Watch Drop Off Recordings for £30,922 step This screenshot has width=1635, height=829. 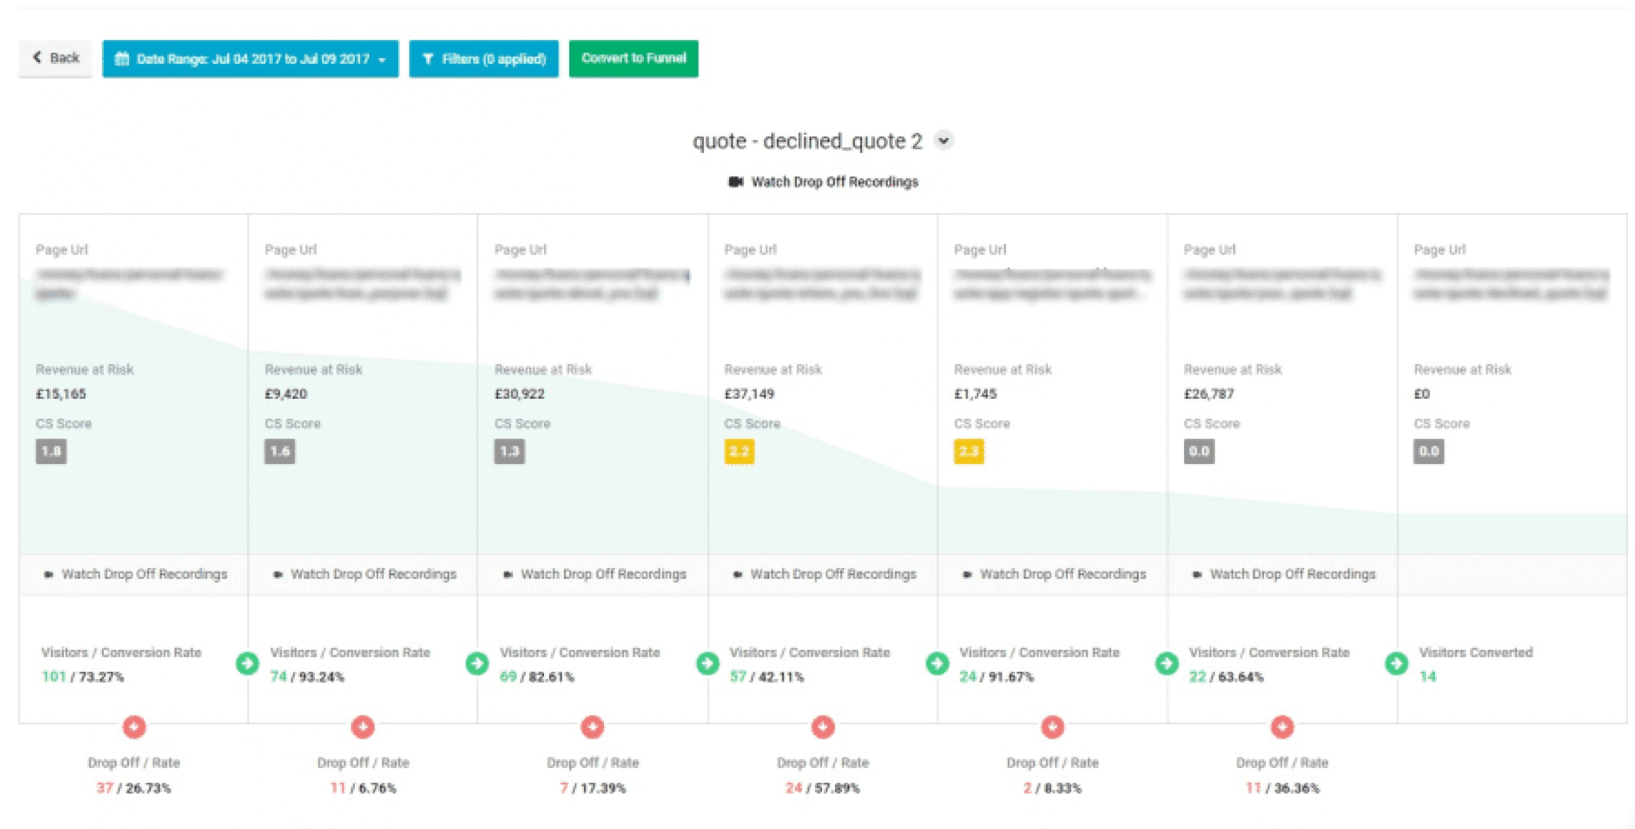[594, 574]
